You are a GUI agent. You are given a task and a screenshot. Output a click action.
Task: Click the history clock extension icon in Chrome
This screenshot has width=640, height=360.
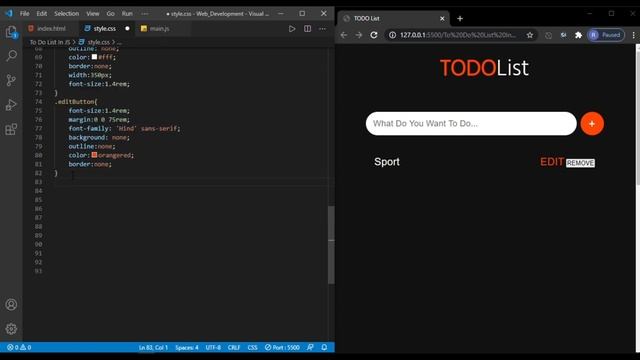point(549,35)
